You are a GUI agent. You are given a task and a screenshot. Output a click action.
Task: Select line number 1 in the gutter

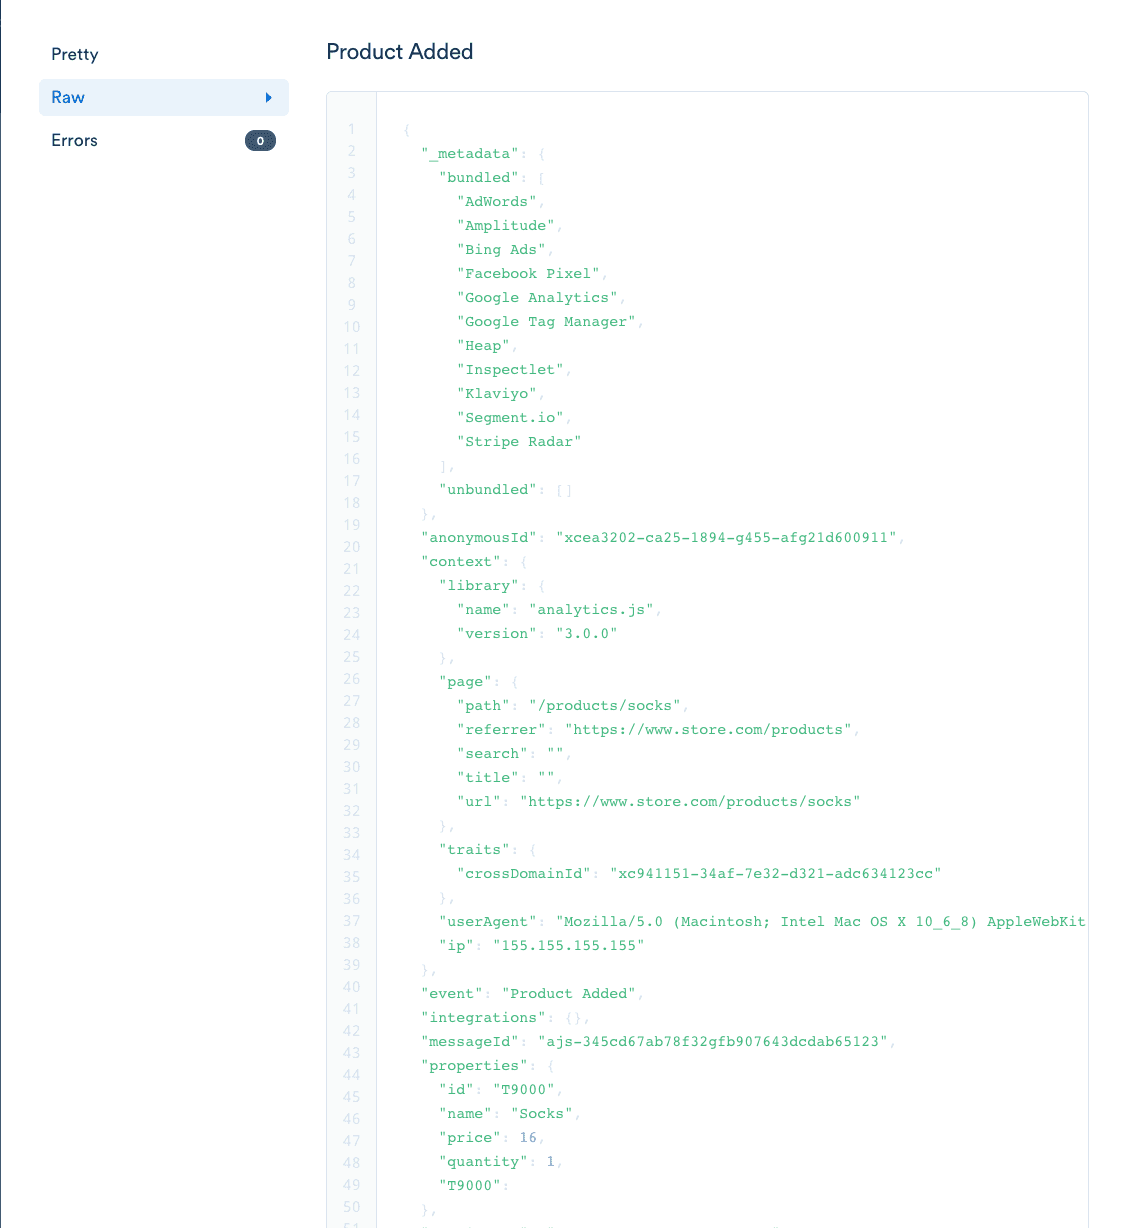(x=351, y=130)
